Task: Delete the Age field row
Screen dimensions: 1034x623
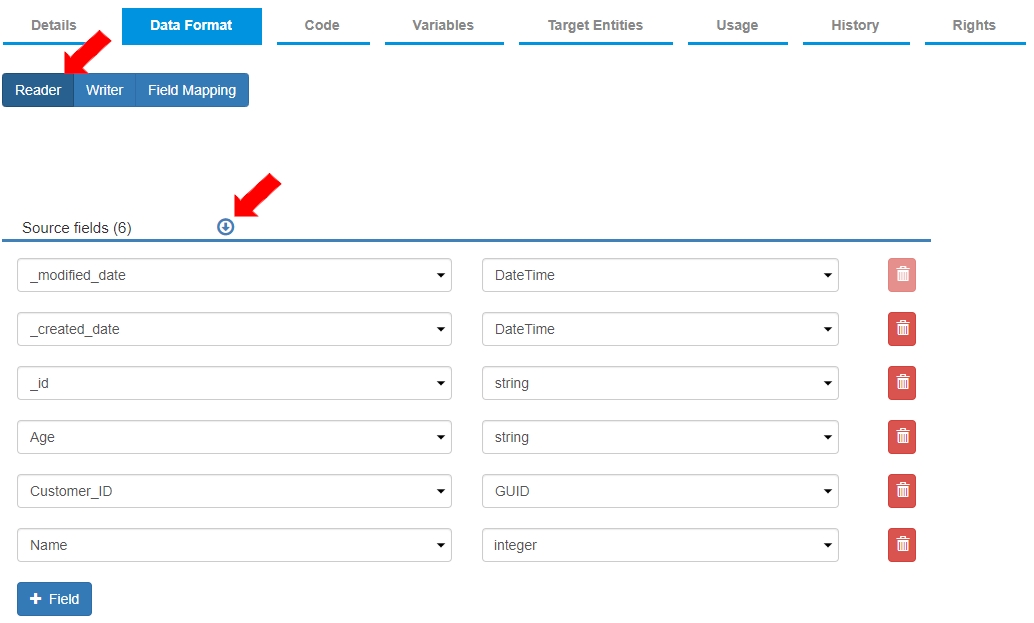Action: (x=902, y=437)
